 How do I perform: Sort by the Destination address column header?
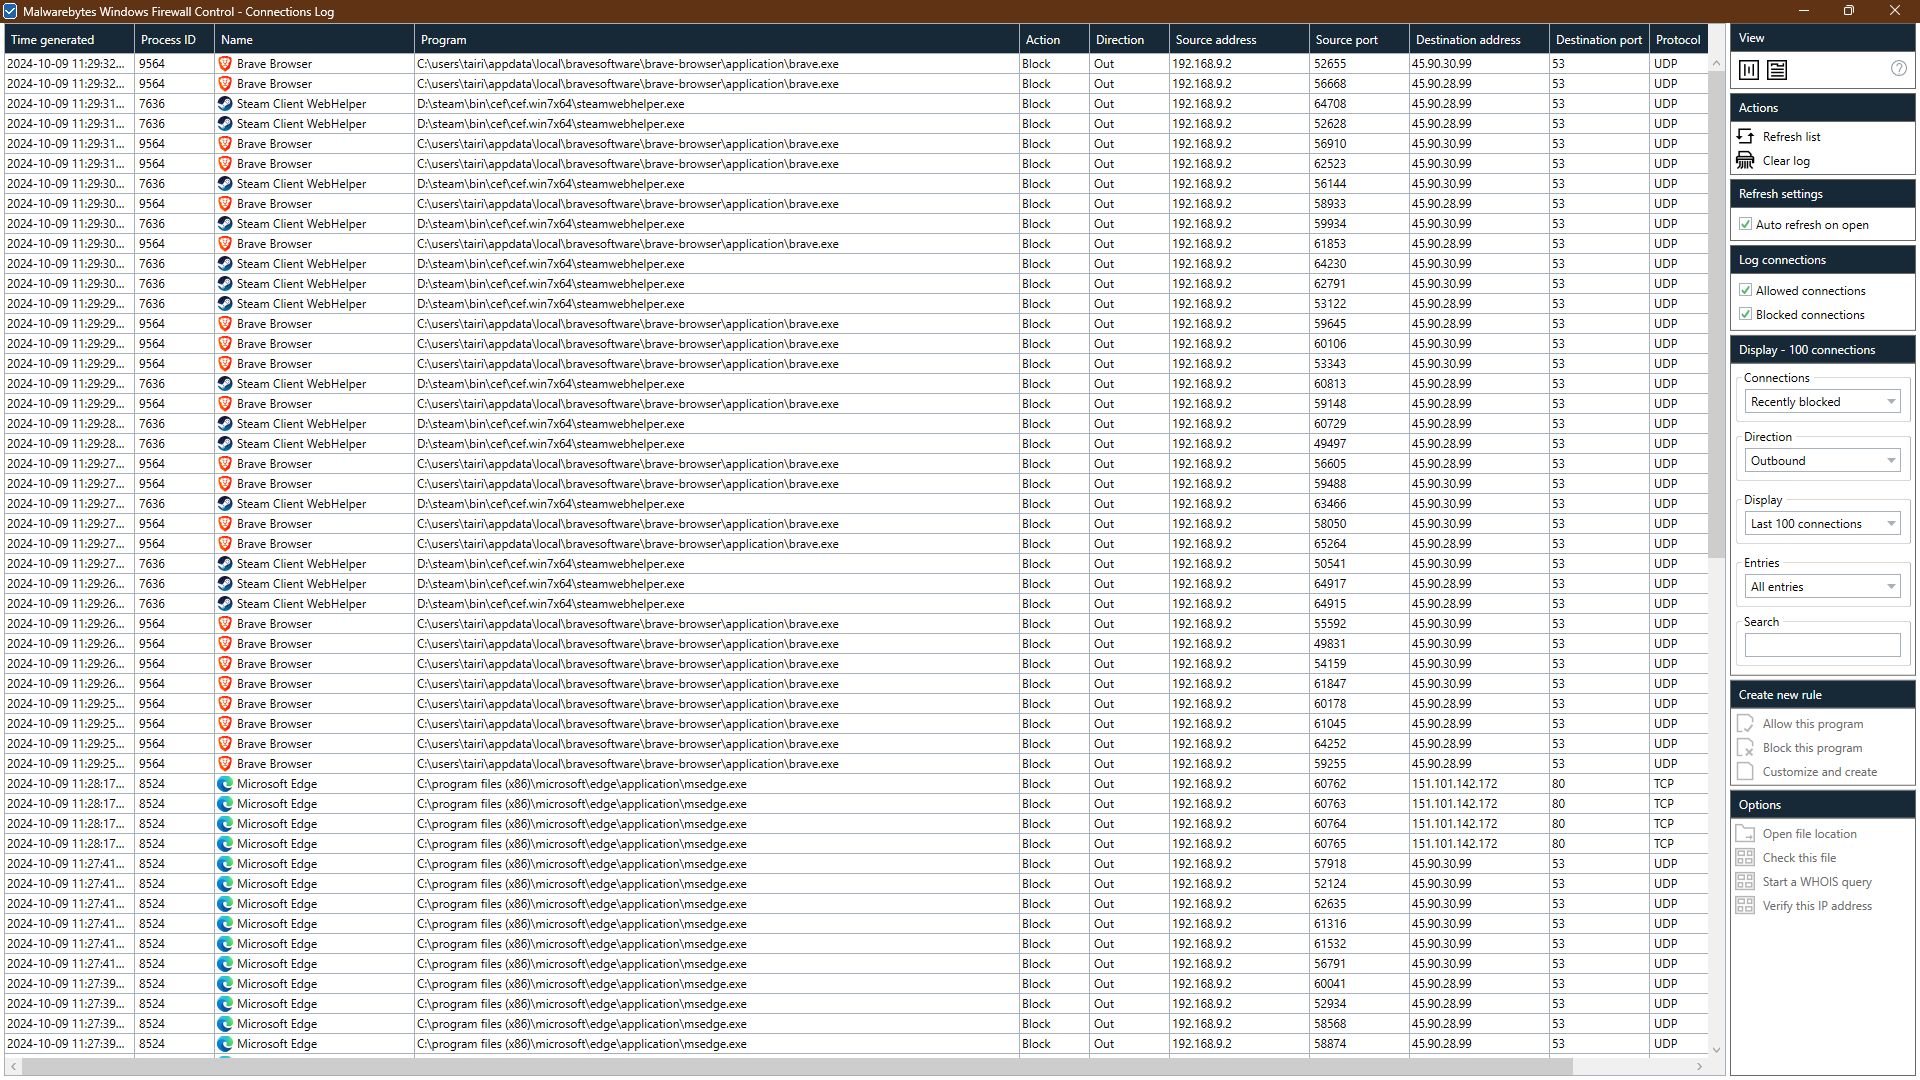click(1467, 40)
